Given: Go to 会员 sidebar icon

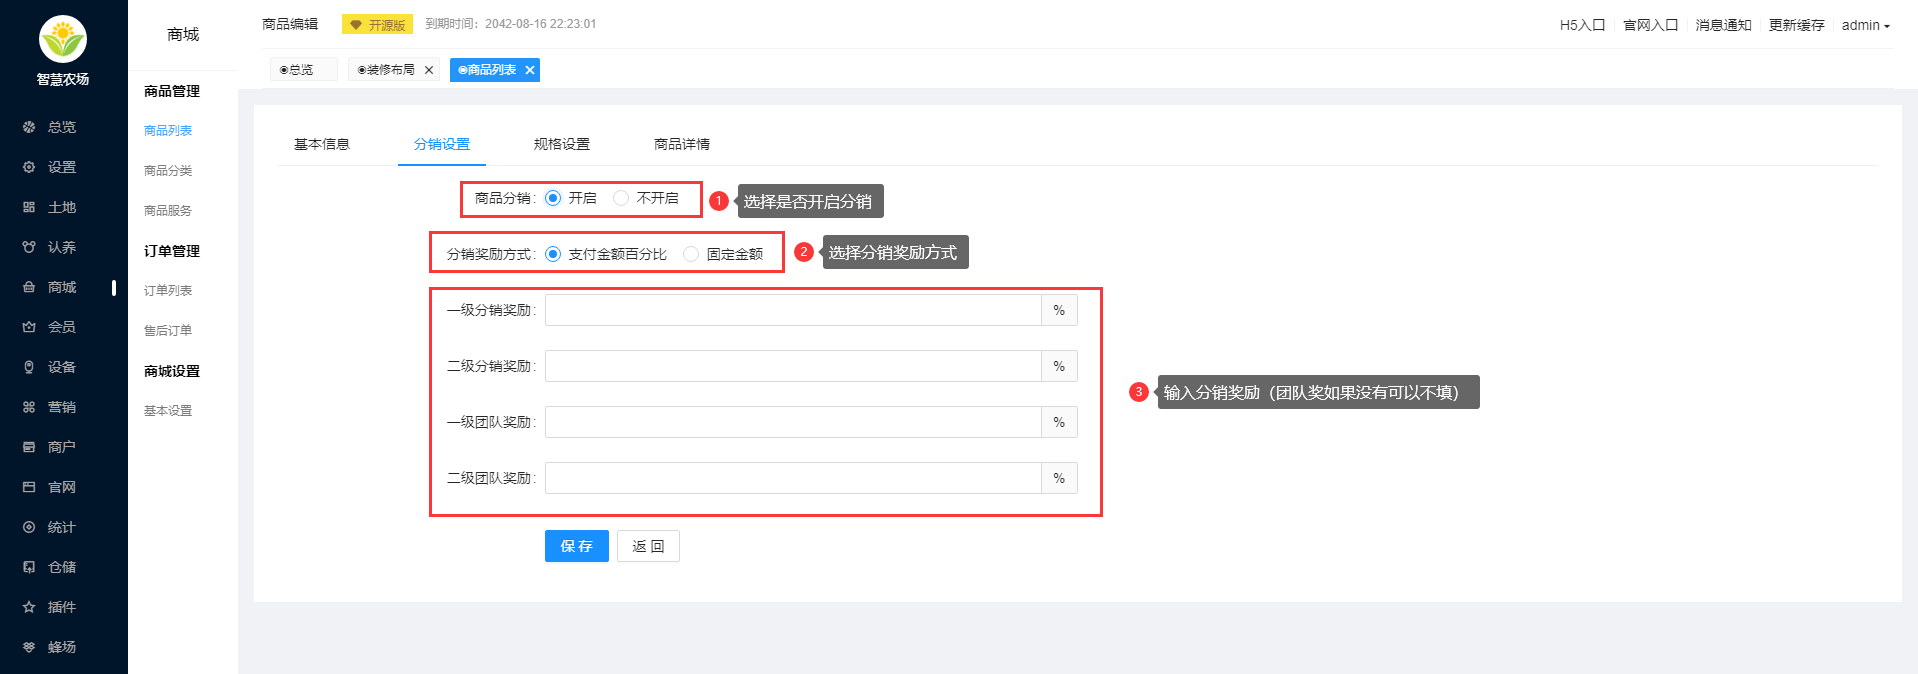Looking at the screenshot, I should pyautogui.click(x=29, y=327).
